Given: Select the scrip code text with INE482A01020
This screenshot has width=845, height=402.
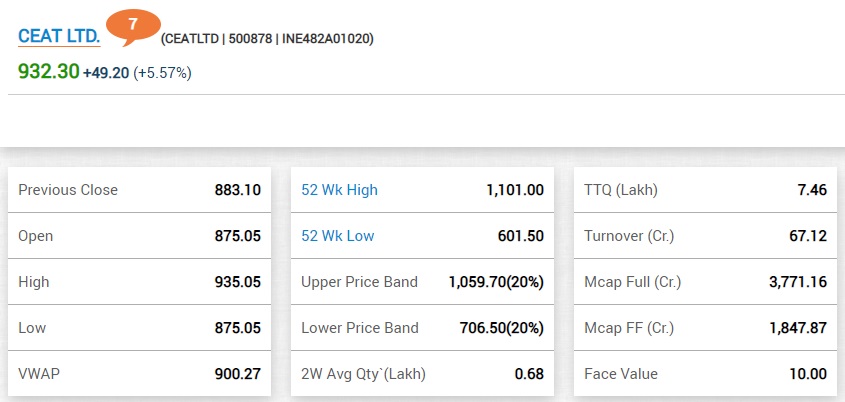Looking at the screenshot, I should 267,39.
